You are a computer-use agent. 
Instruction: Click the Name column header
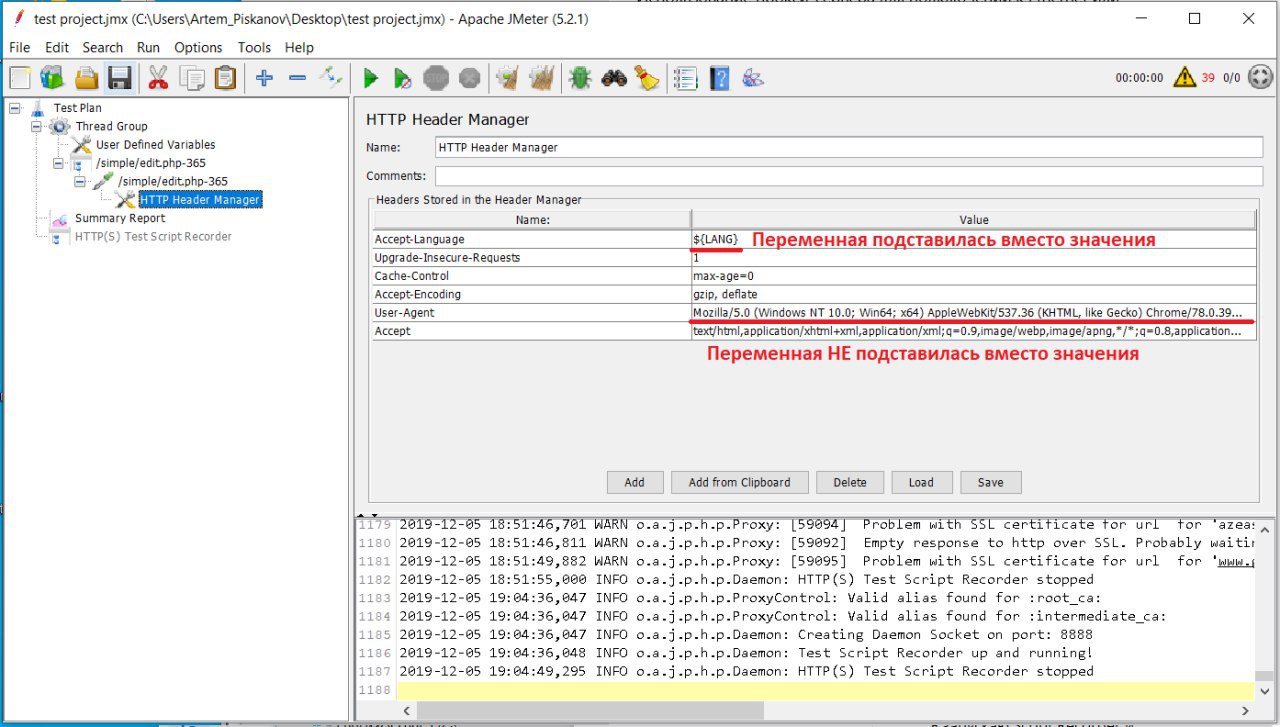(532, 220)
